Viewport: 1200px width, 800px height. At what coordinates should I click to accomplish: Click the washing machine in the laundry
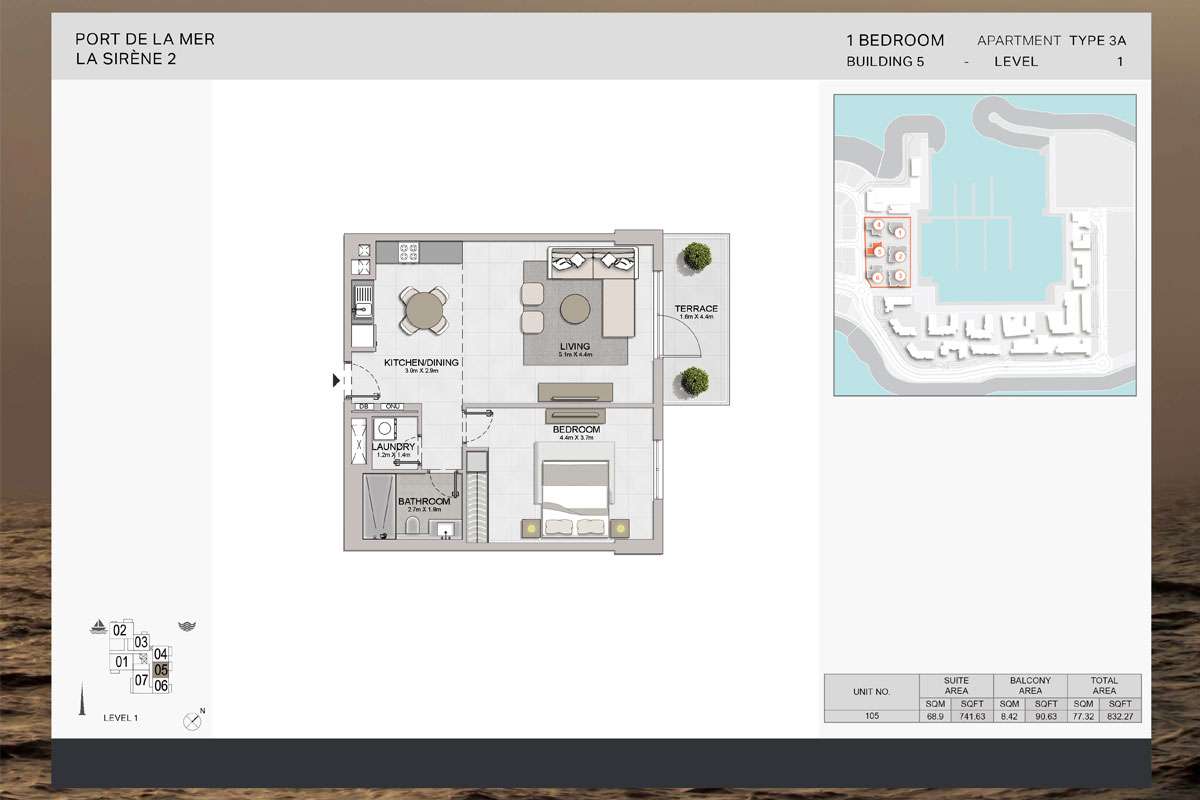tap(386, 429)
